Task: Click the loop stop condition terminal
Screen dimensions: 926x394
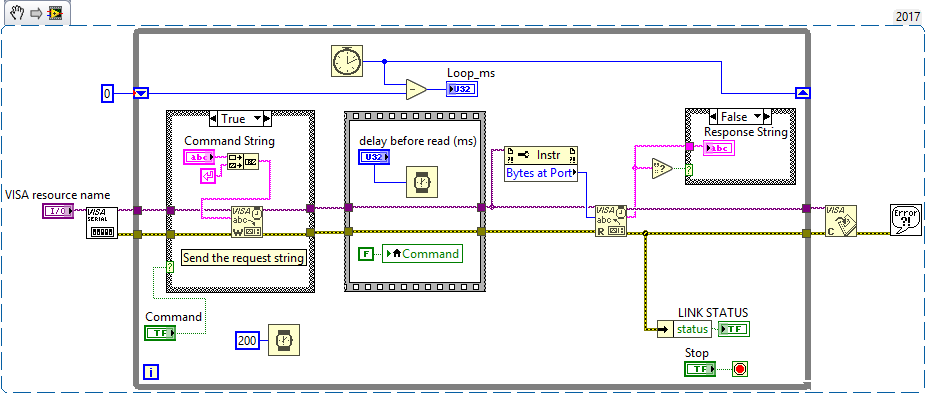Action: click(739, 370)
